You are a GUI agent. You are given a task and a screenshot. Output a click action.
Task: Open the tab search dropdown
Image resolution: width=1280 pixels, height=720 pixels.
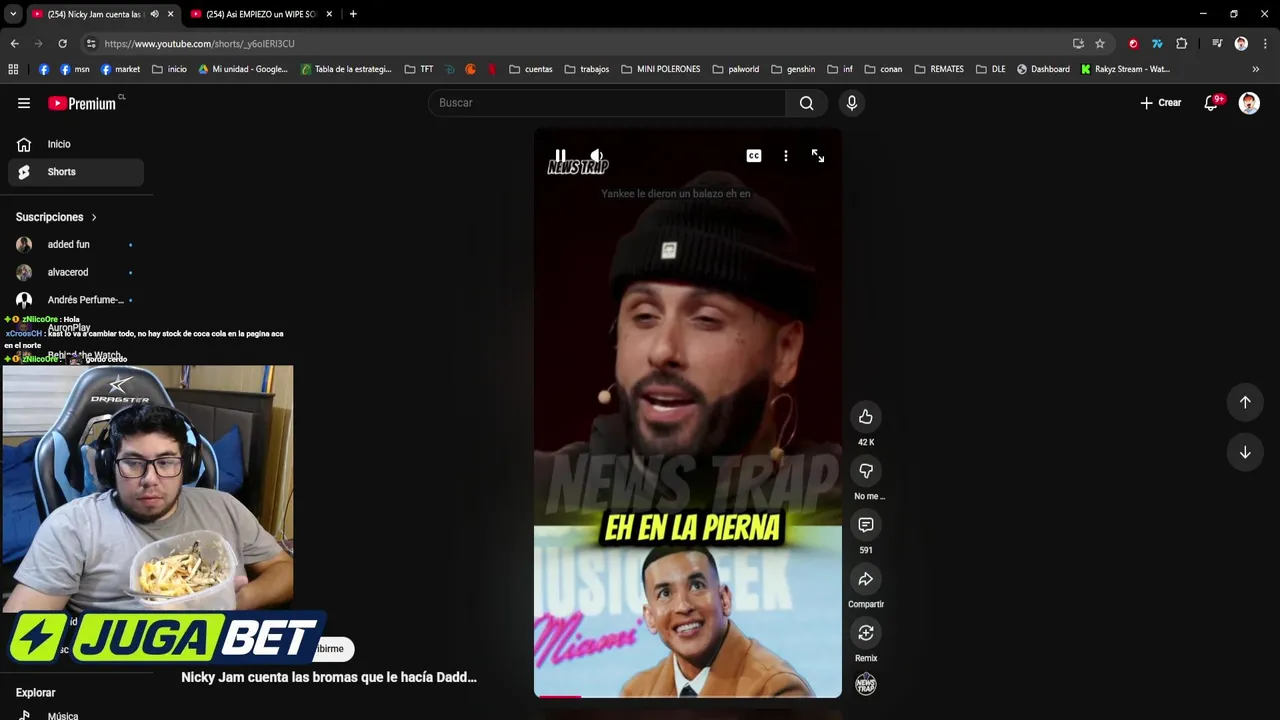[13, 14]
